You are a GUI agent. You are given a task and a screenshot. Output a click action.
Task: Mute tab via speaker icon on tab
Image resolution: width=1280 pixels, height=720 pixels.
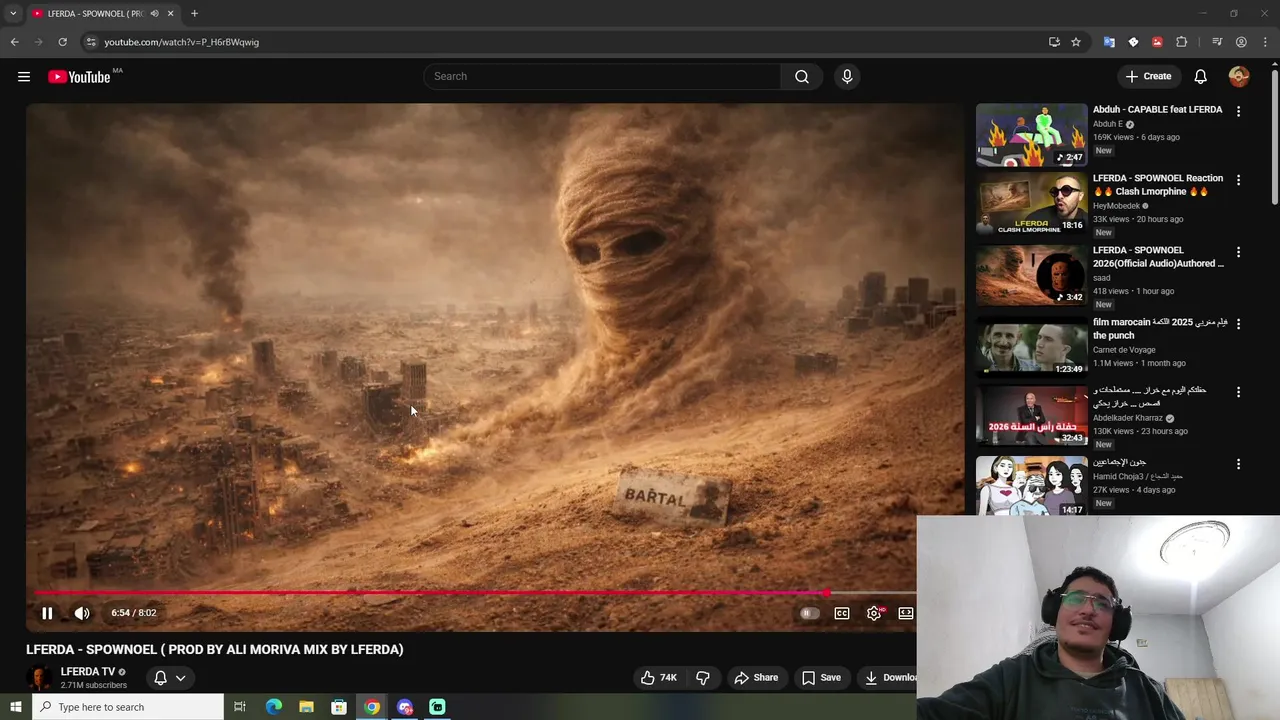click(154, 14)
